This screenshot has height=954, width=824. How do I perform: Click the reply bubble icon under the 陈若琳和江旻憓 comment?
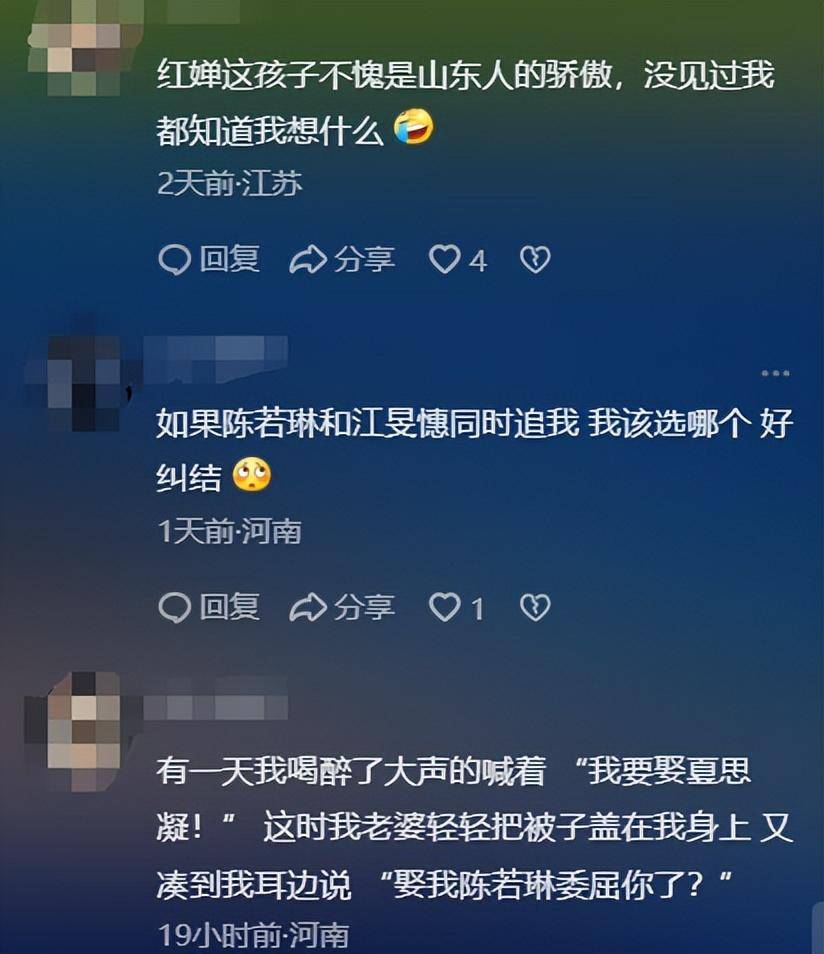coord(175,608)
